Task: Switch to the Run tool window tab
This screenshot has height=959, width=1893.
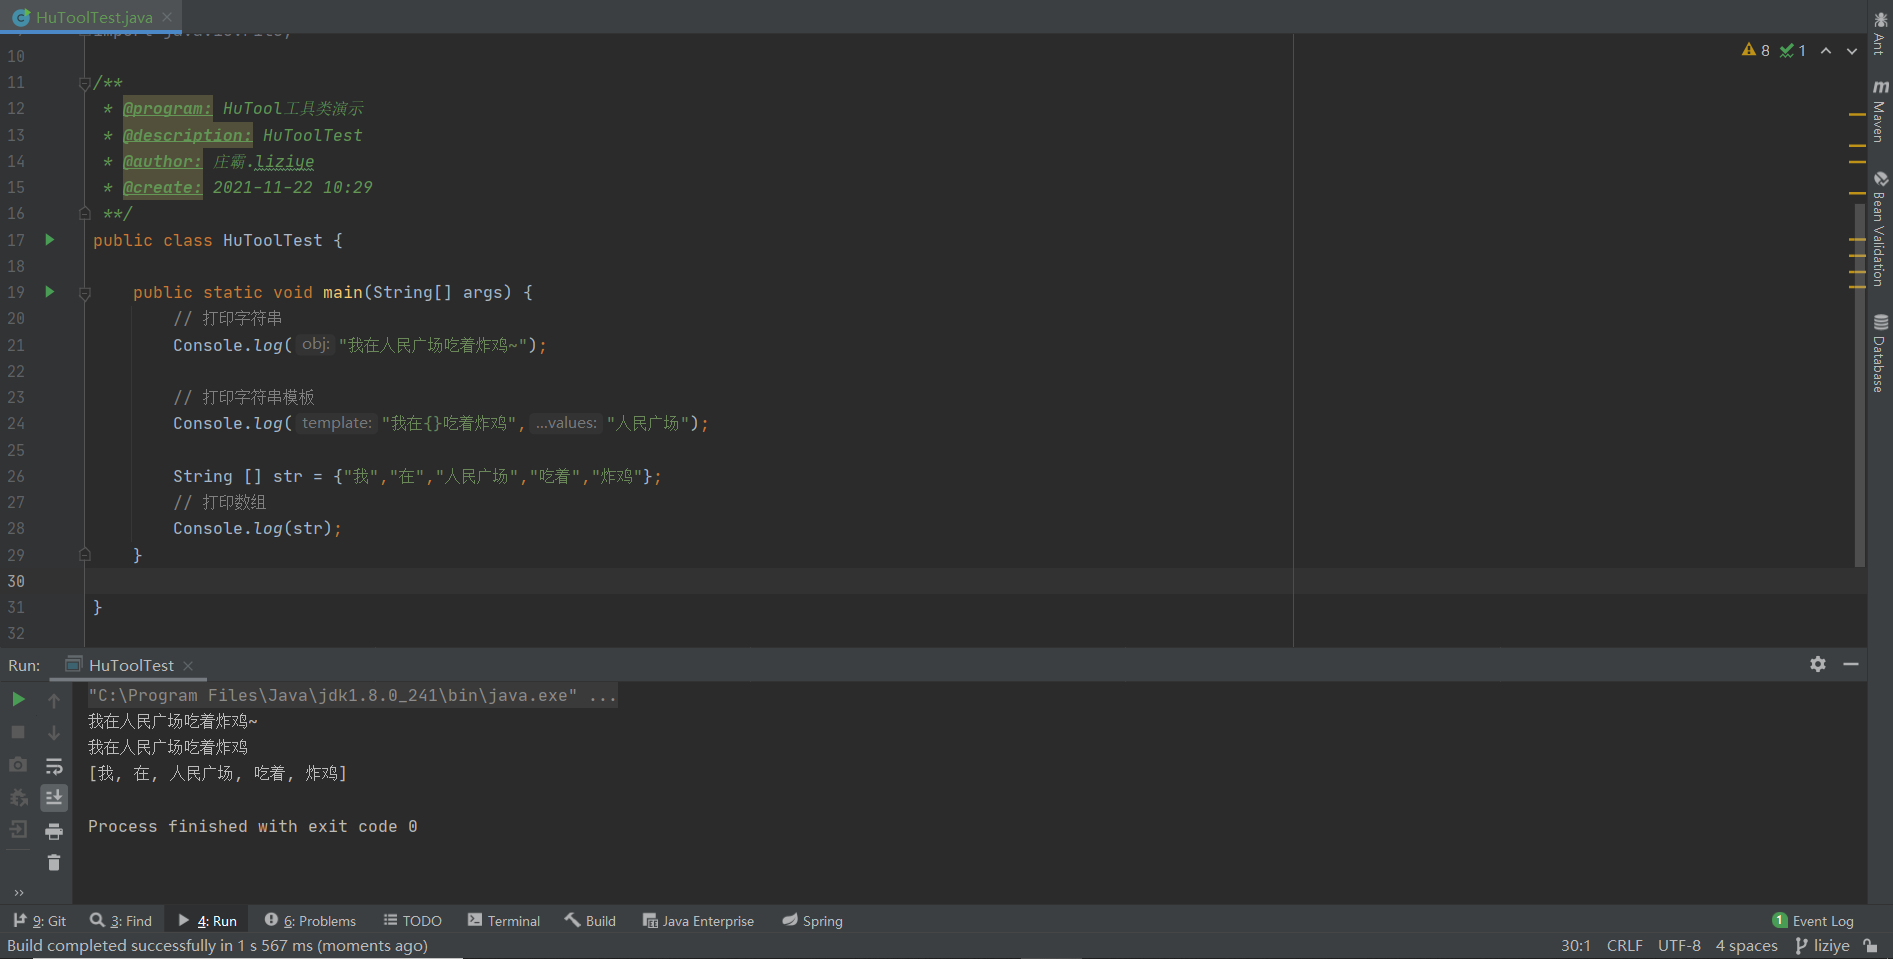Action: coord(208,921)
